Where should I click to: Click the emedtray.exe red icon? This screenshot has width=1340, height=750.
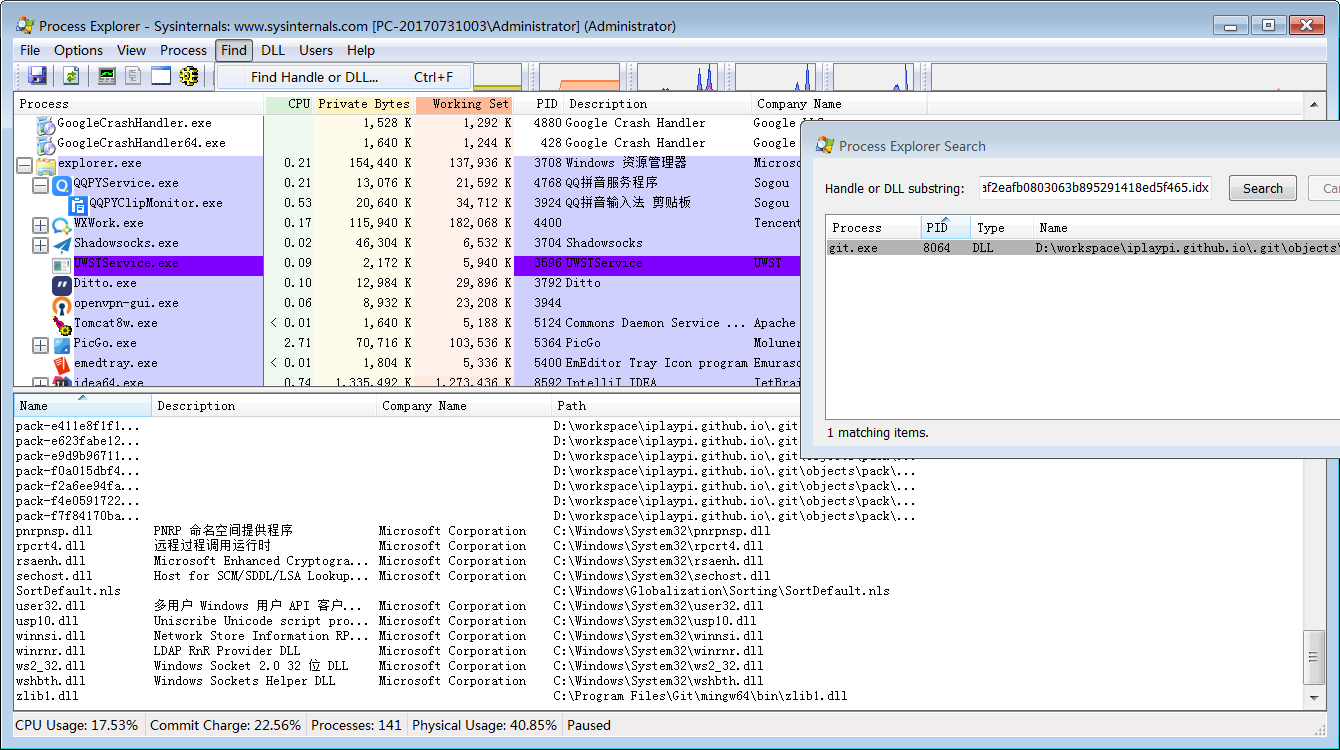pyautogui.click(x=61, y=364)
